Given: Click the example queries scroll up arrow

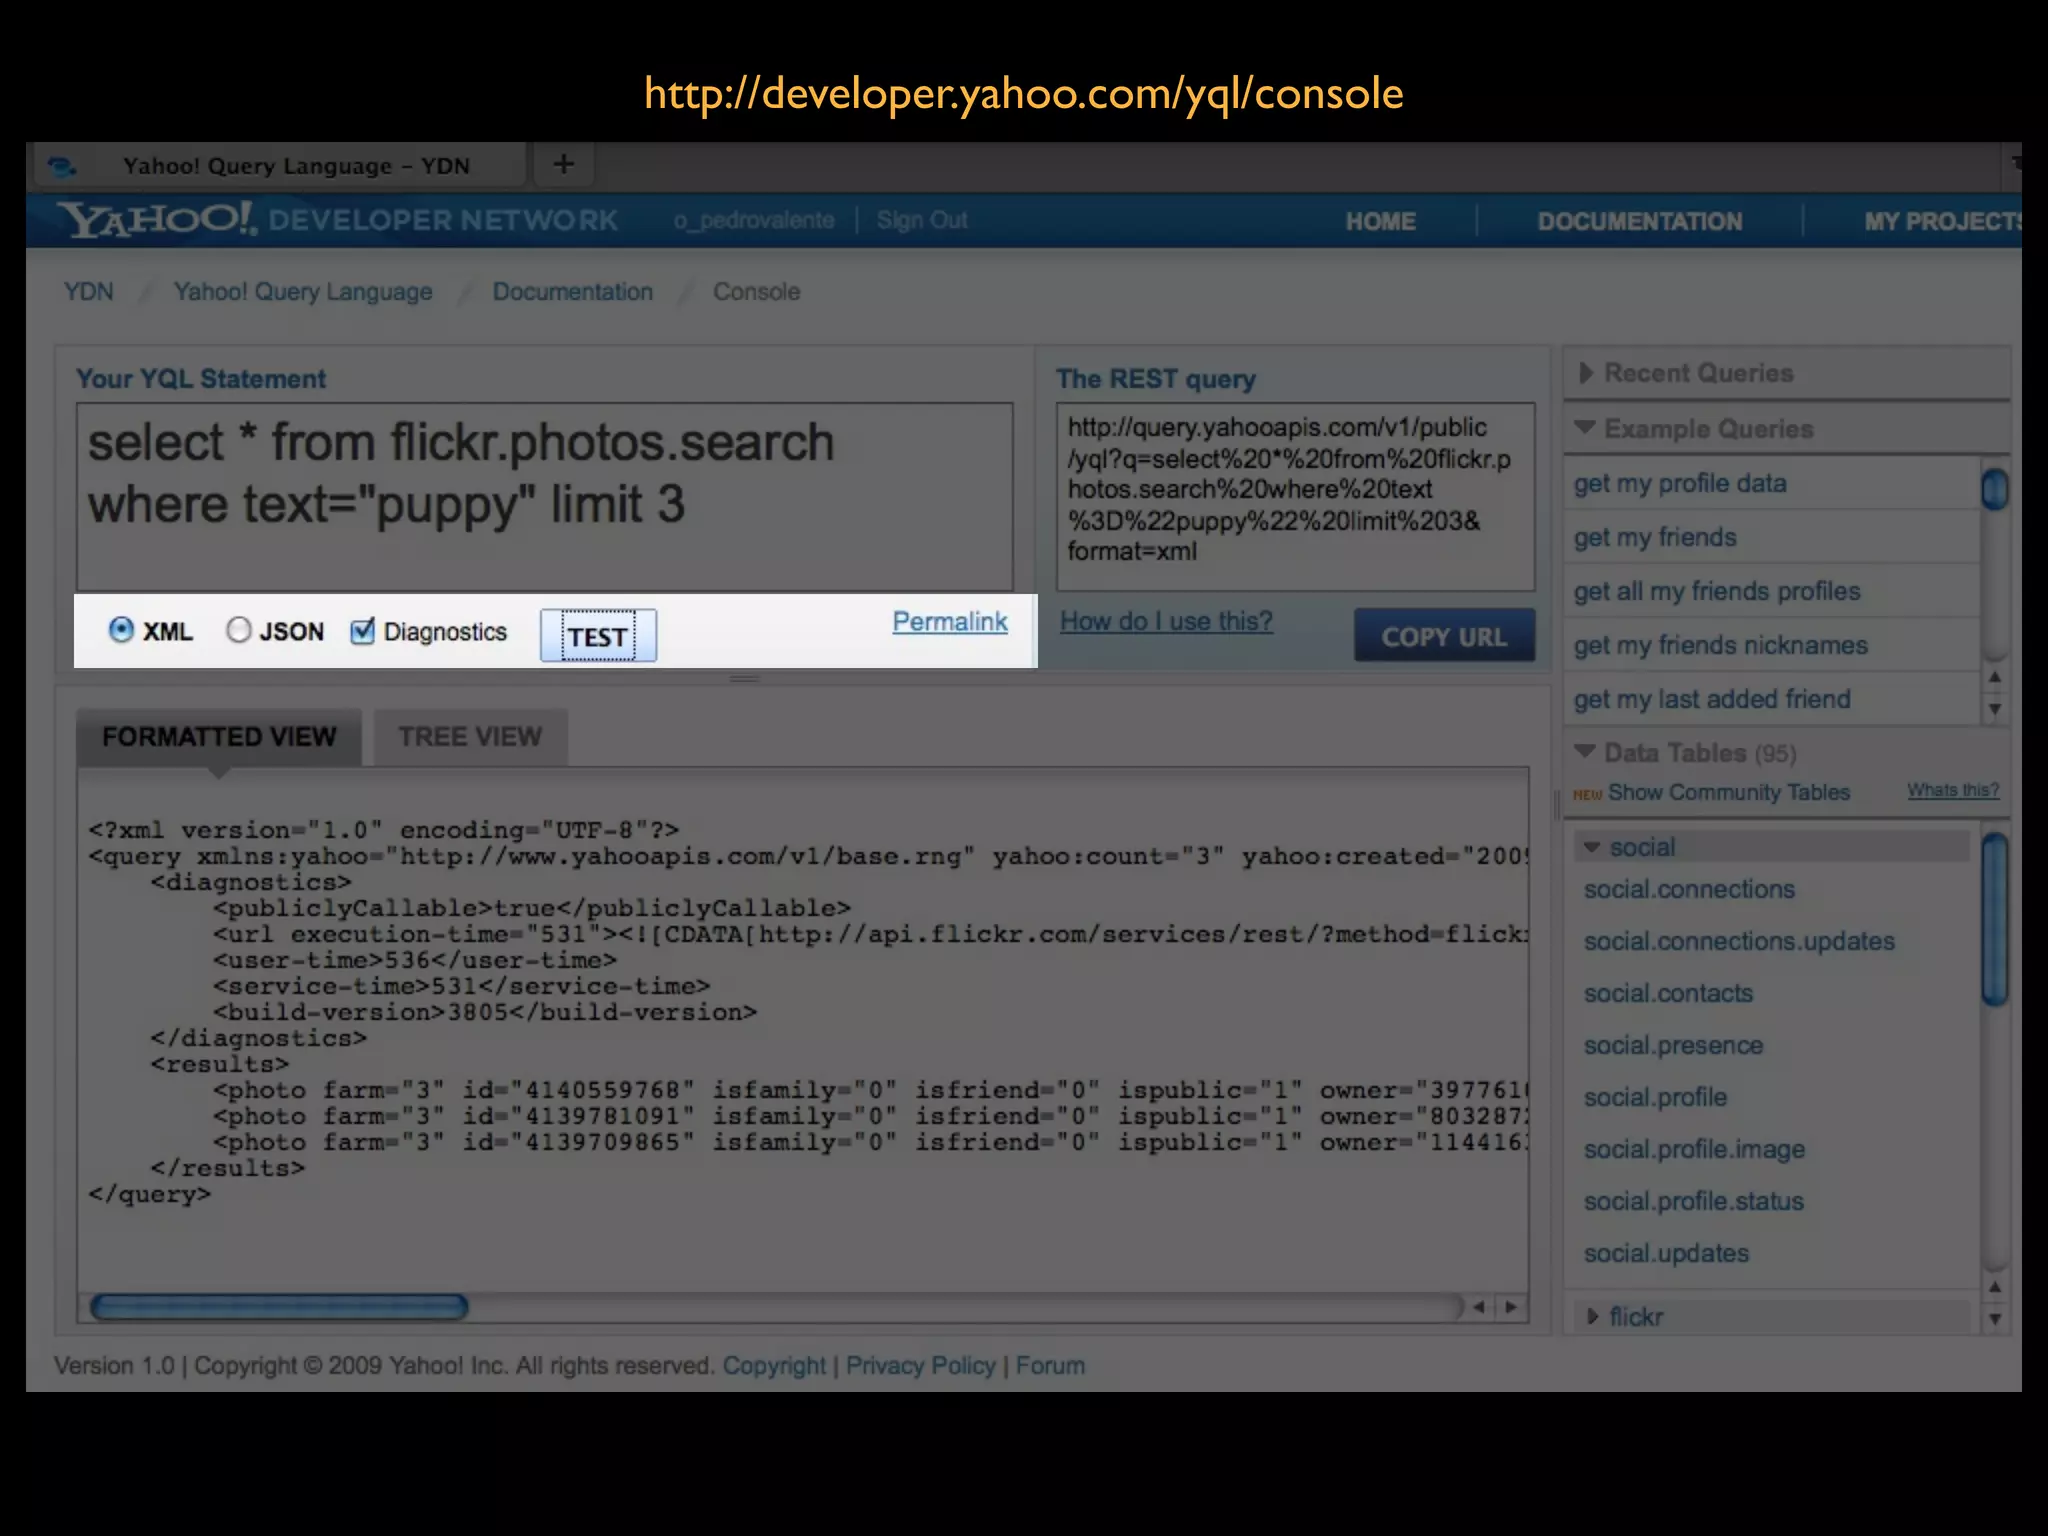Looking at the screenshot, I should [x=1995, y=677].
